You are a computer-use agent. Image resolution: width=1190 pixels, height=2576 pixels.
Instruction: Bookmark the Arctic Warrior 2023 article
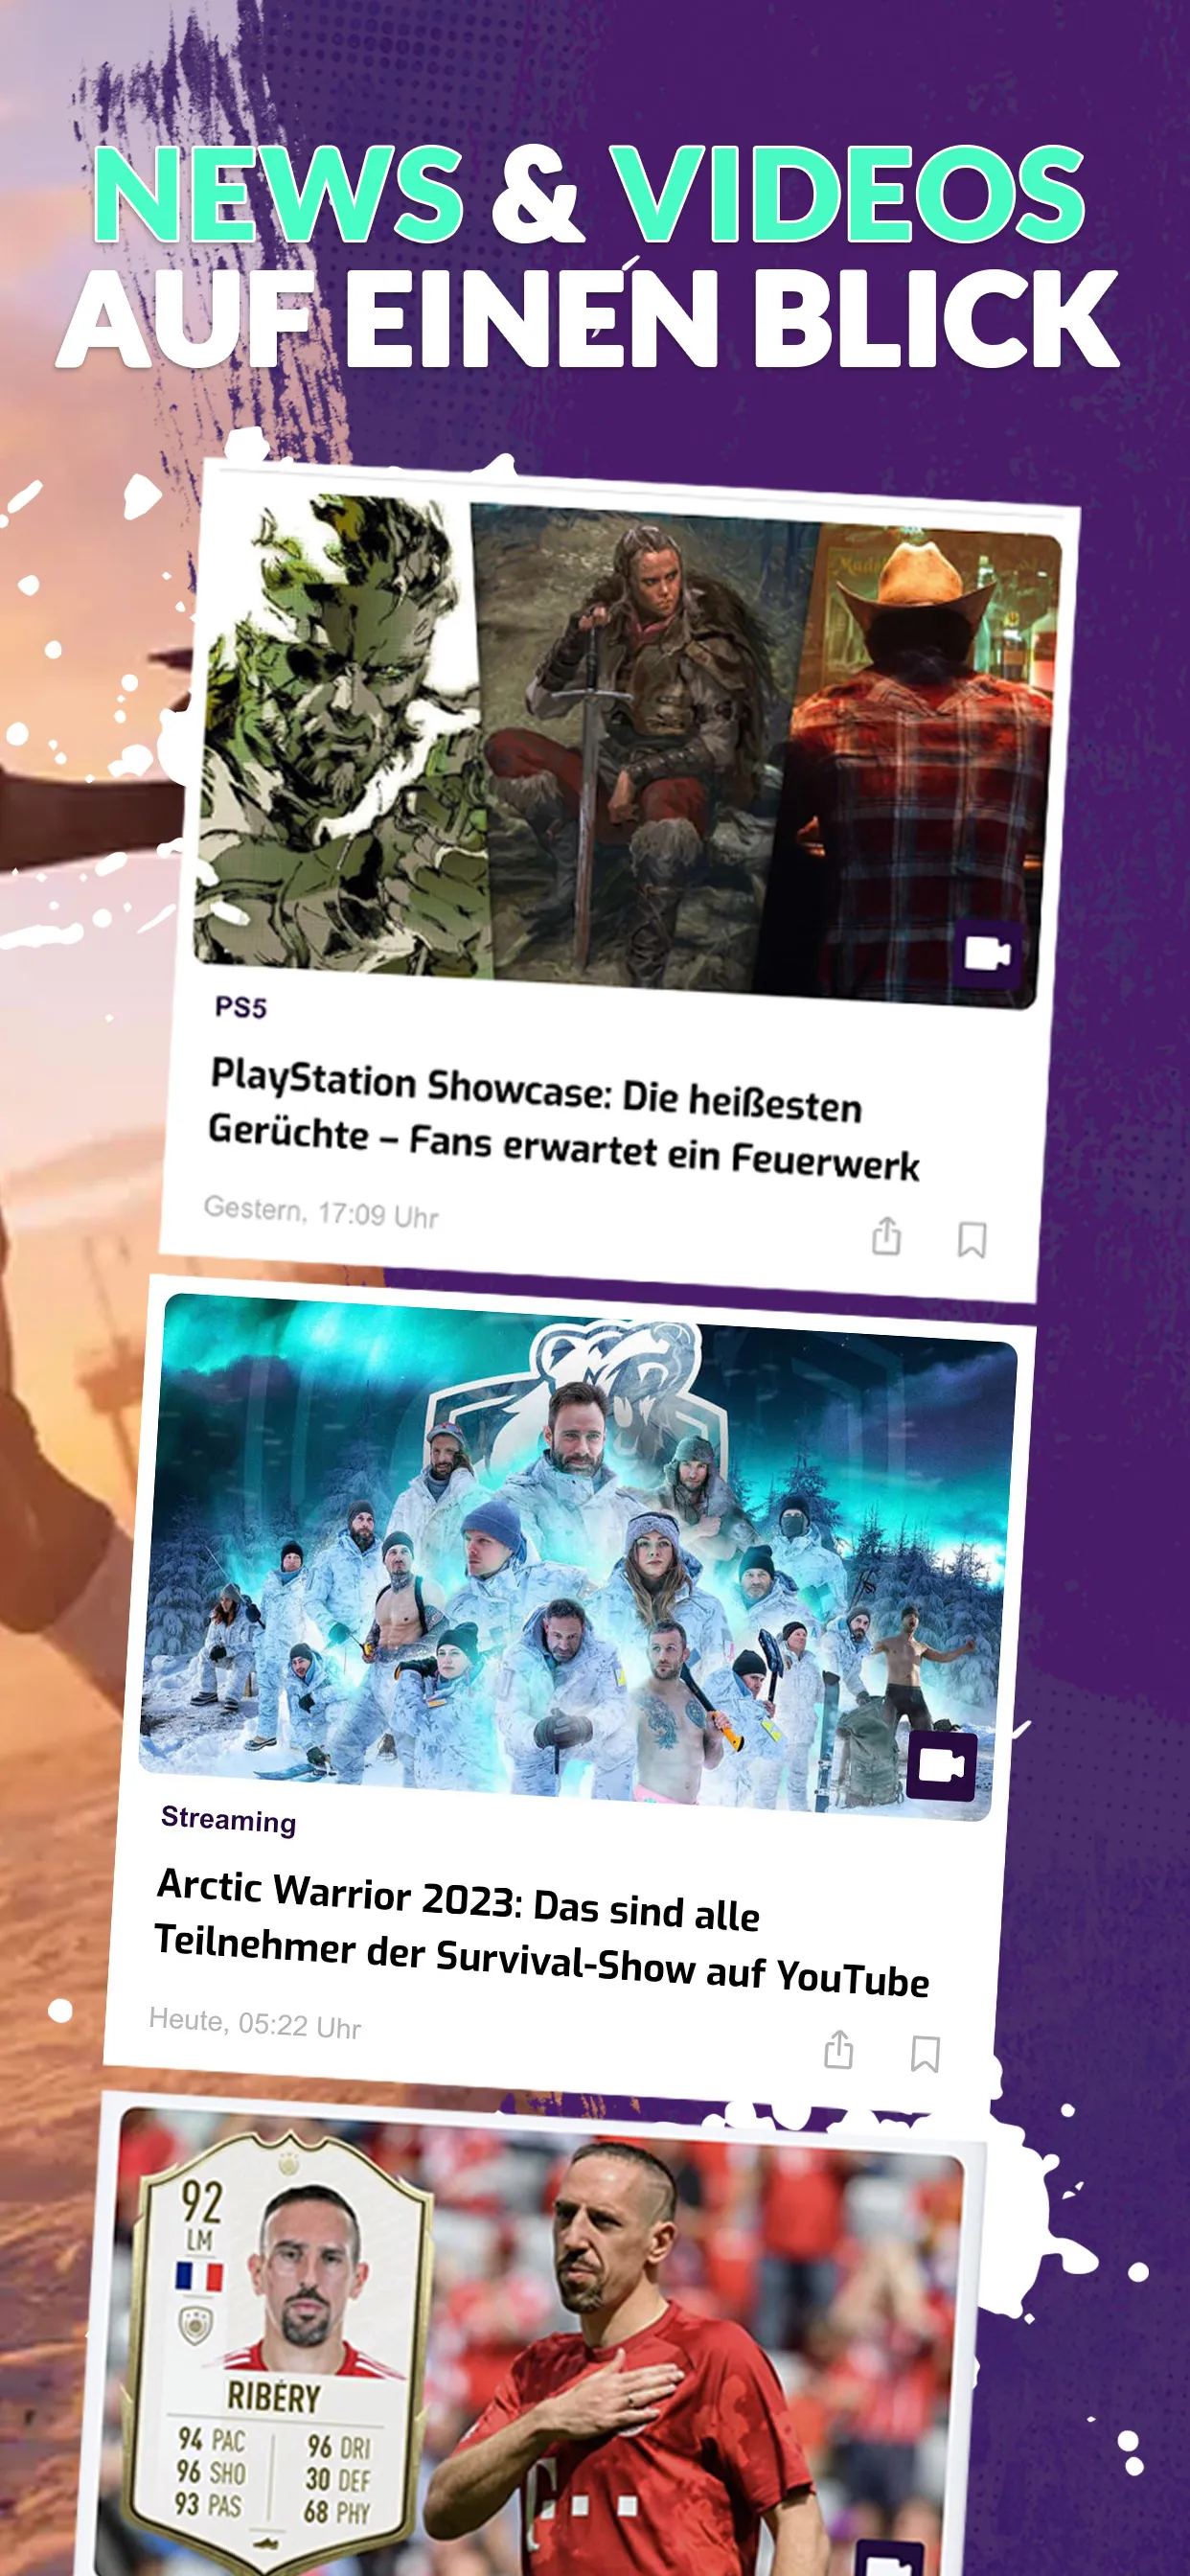click(x=925, y=2054)
